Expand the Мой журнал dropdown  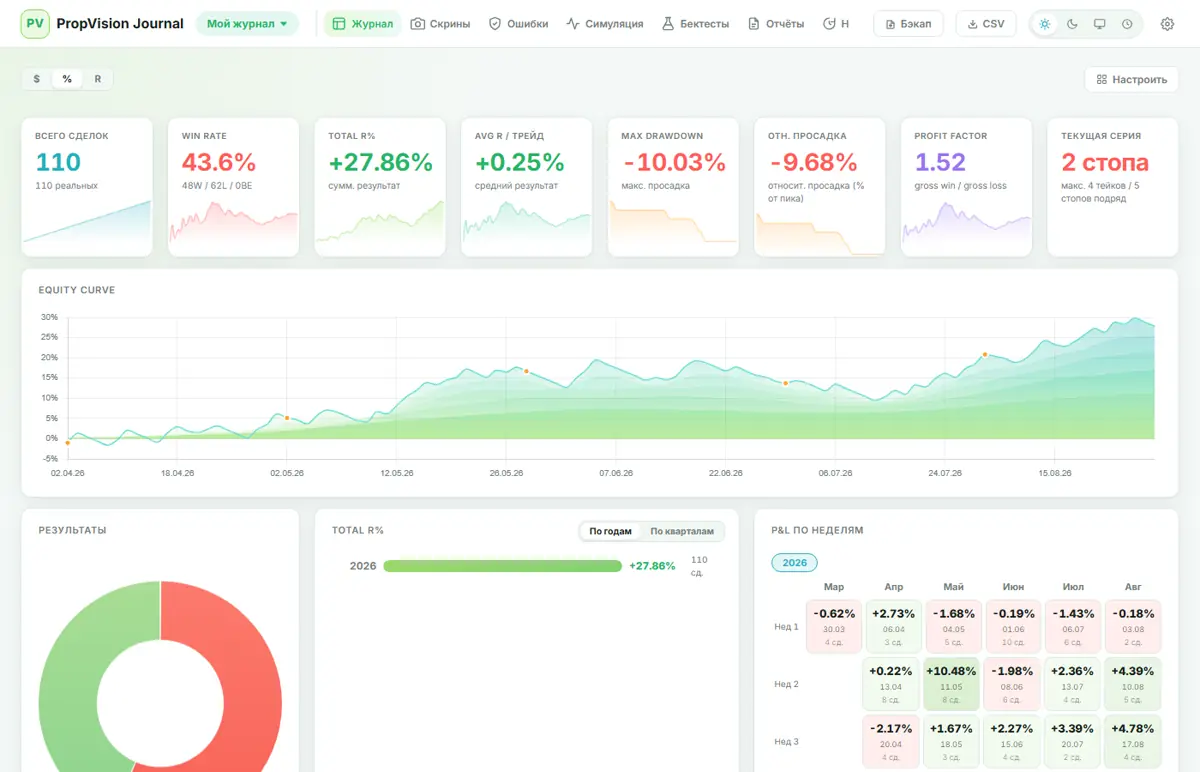tap(247, 24)
